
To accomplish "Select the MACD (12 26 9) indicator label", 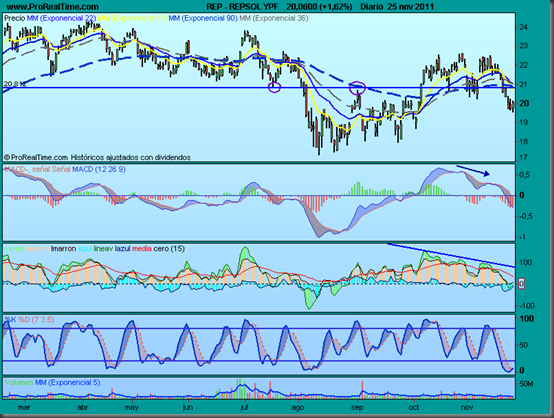I will click(x=99, y=169).
